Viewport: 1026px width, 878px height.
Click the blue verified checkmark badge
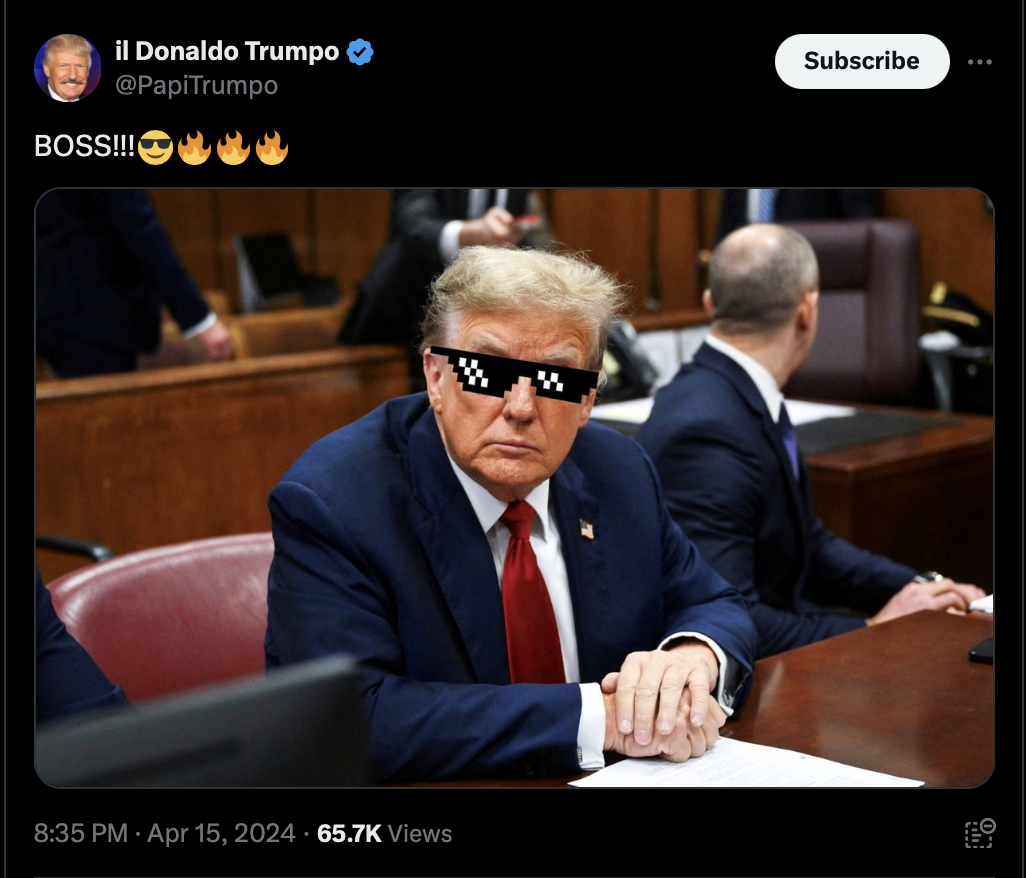(x=360, y=52)
